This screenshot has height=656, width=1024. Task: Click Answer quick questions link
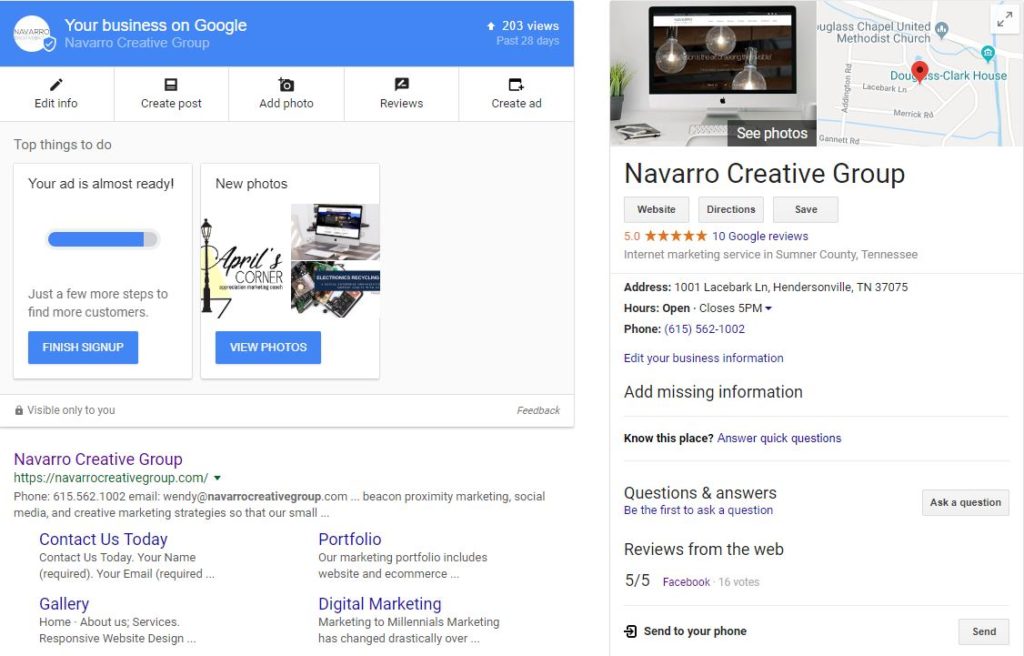[x=779, y=438]
